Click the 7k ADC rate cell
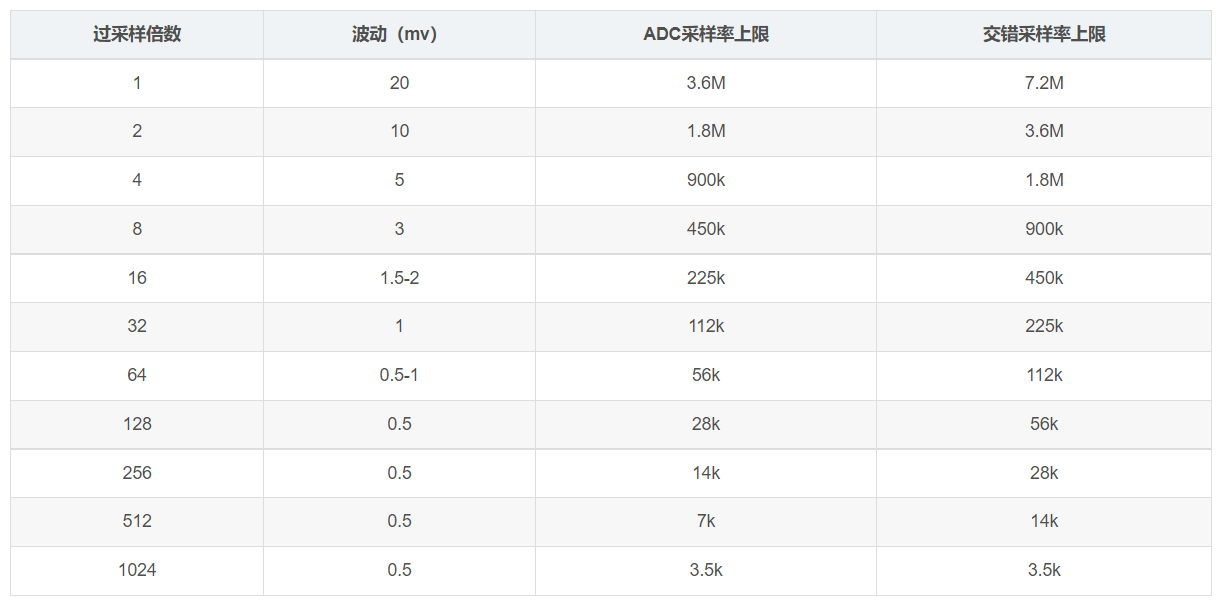This screenshot has height=611, width=1222. pyautogui.click(x=706, y=521)
